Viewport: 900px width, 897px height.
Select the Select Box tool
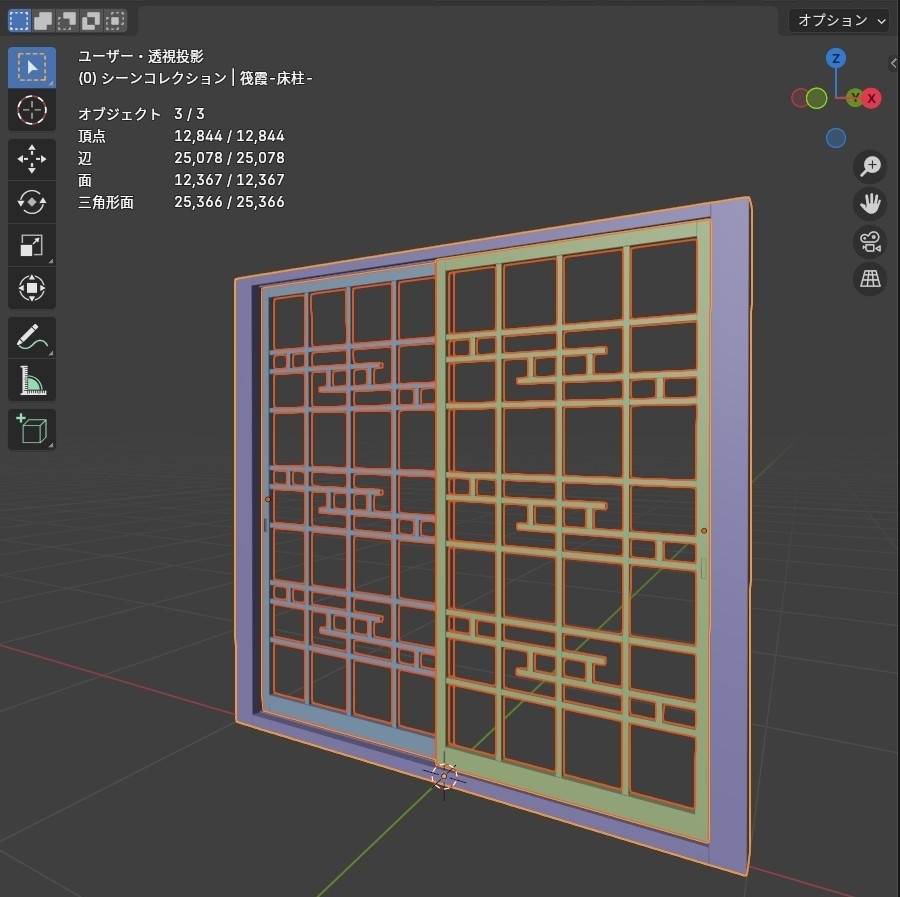31,67
